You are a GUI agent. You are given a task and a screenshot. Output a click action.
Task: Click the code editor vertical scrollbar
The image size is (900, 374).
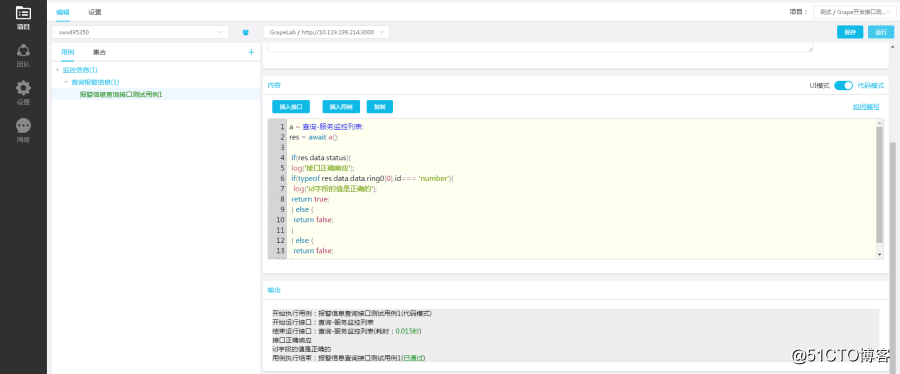pos(880,184)
